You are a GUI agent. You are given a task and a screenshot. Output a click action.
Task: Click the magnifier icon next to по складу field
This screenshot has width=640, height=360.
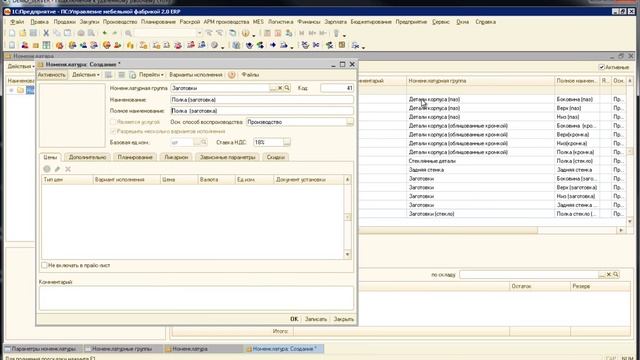616,275
